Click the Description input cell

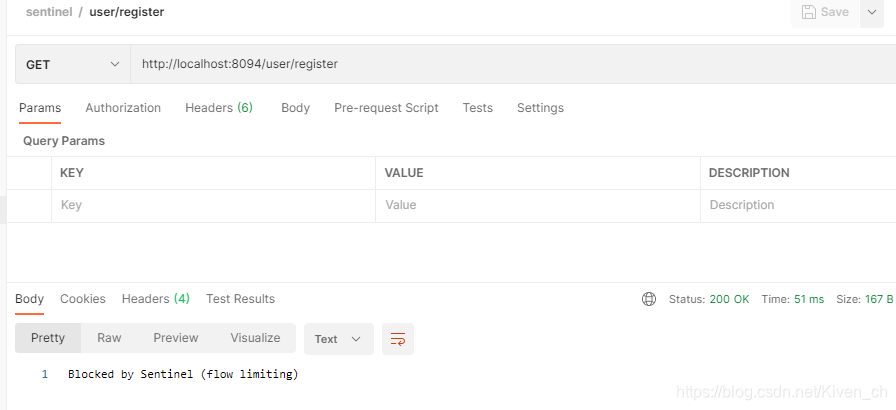tap(798, 205)
